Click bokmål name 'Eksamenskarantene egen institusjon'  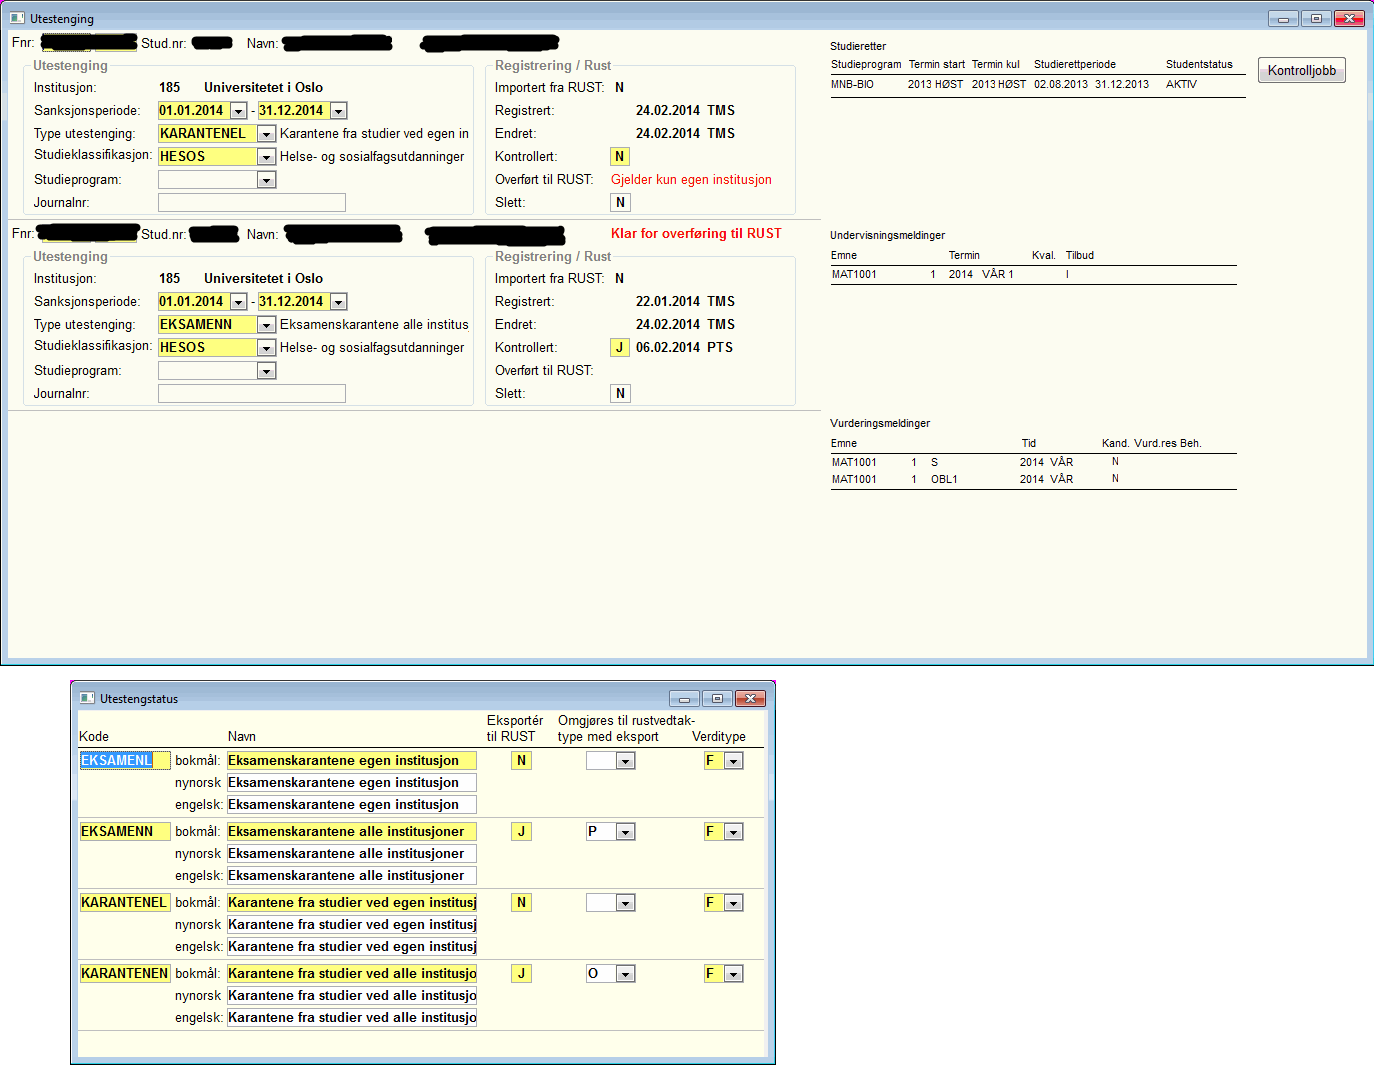(x=351, y=761)
